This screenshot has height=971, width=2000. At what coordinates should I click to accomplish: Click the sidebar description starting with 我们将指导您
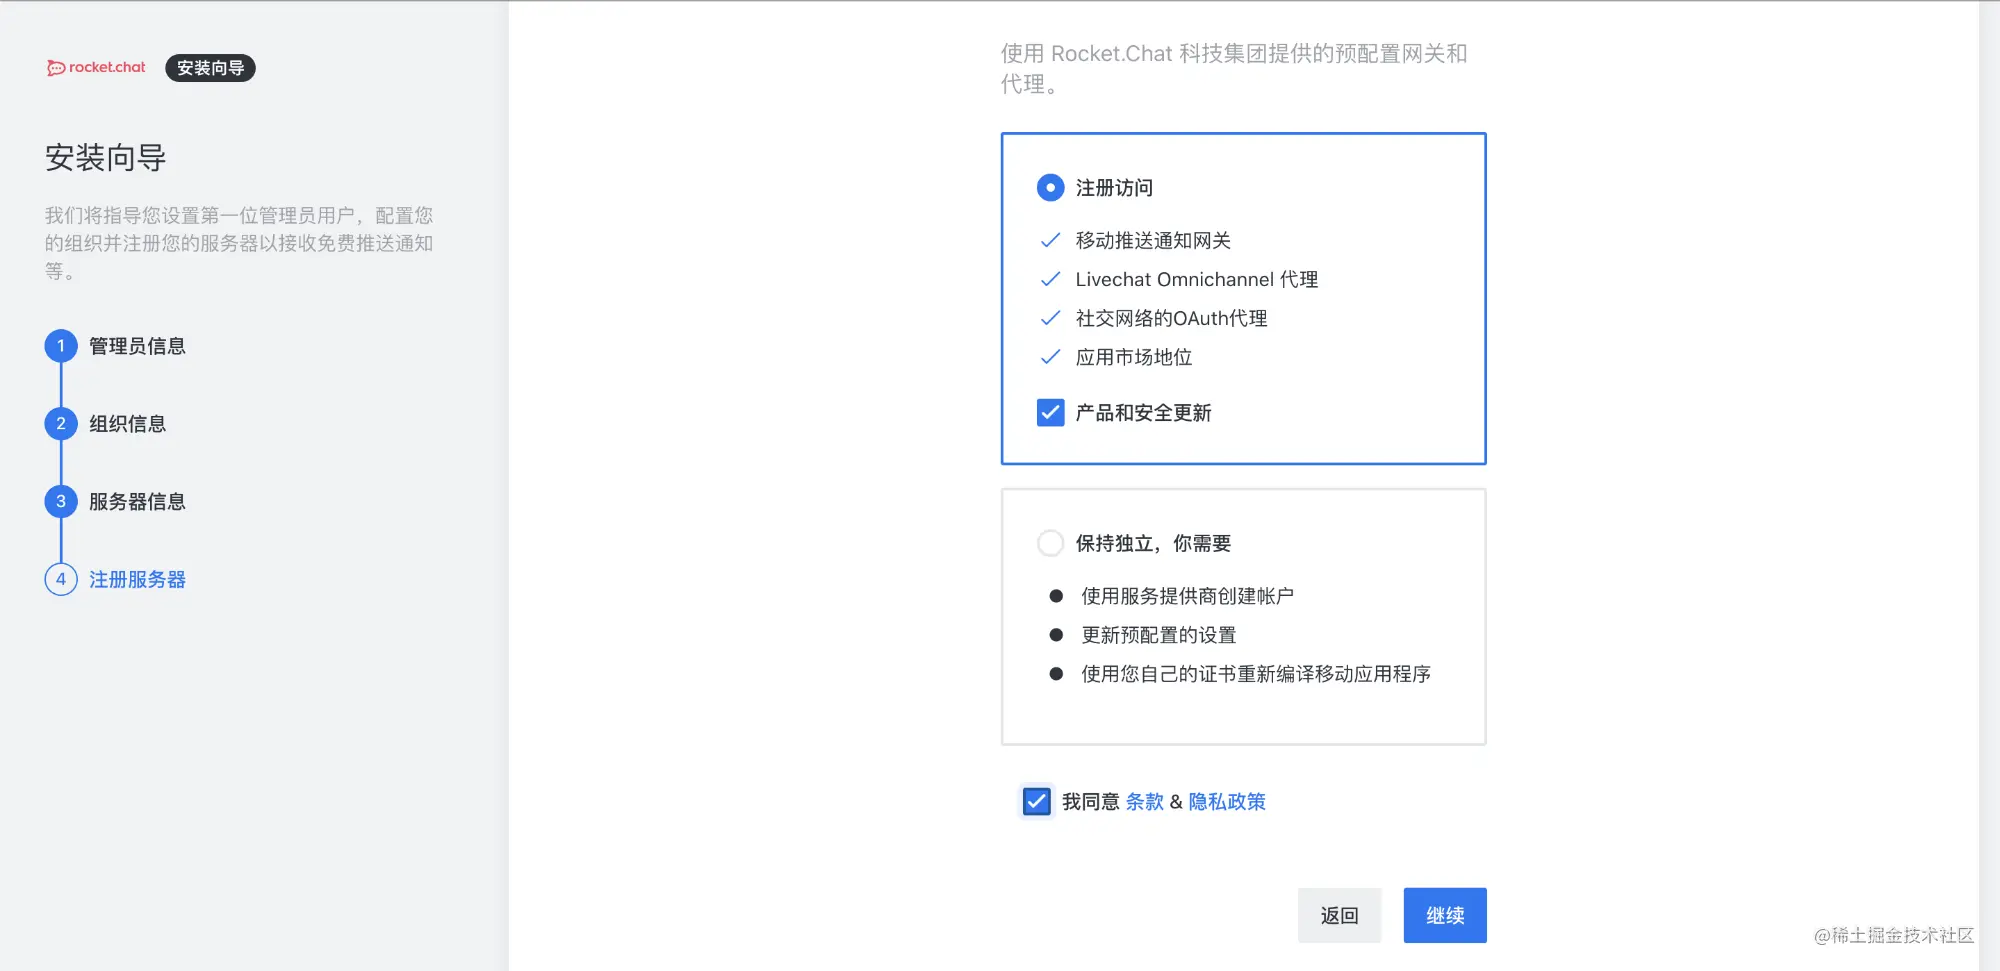239,243
